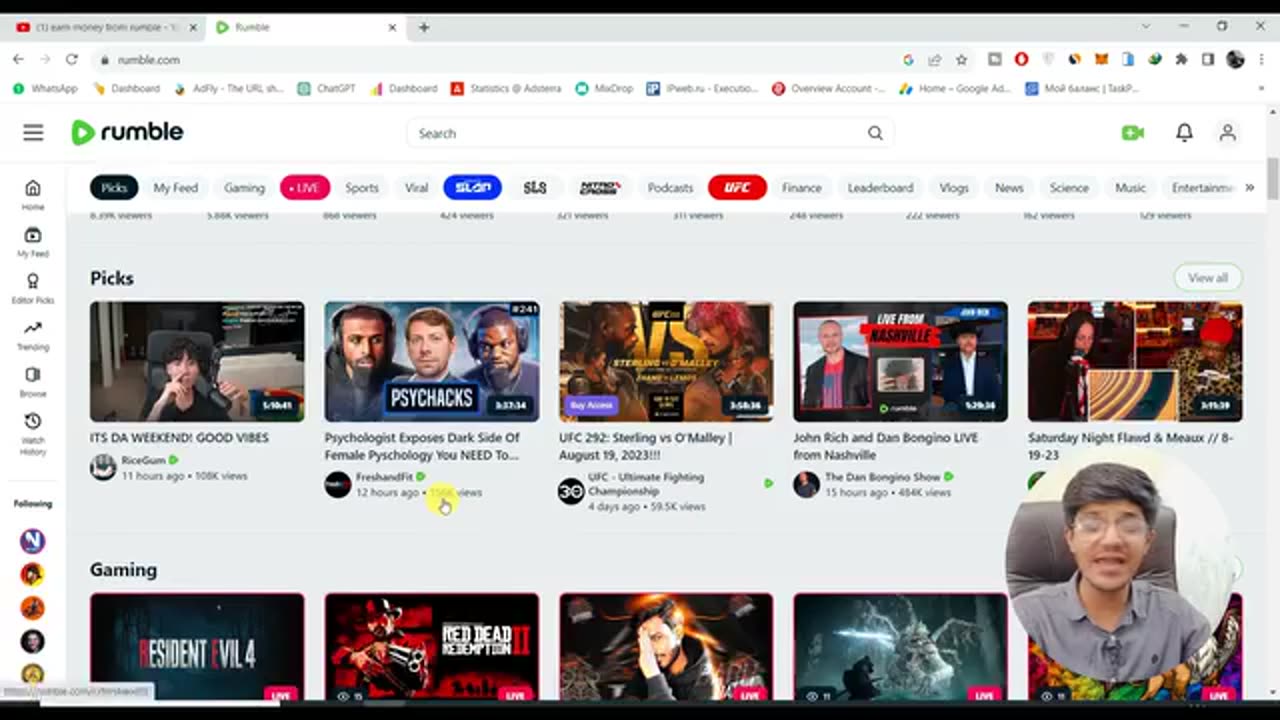The image size is (1280, 720).
Task: Click View all for Picks
Action: [1207, 277]
